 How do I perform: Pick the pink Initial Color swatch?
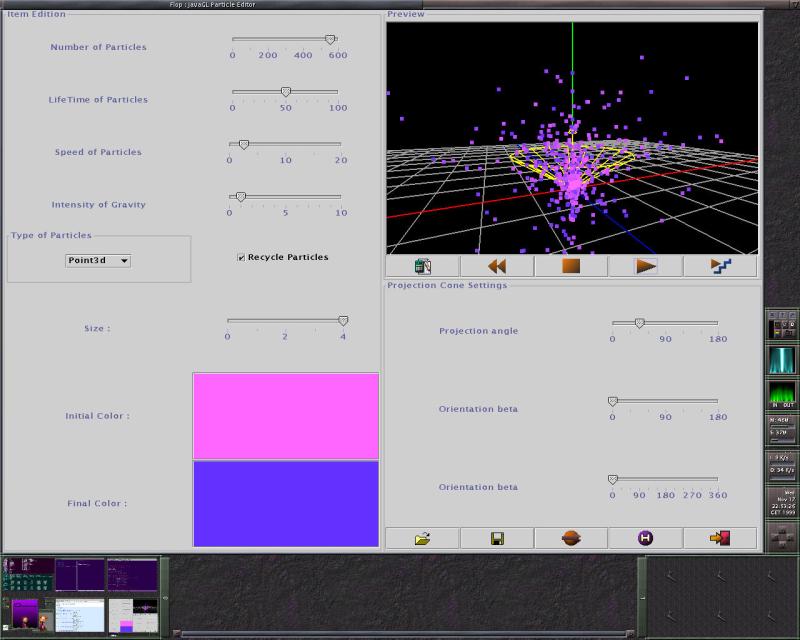click(x=285, y=416)
